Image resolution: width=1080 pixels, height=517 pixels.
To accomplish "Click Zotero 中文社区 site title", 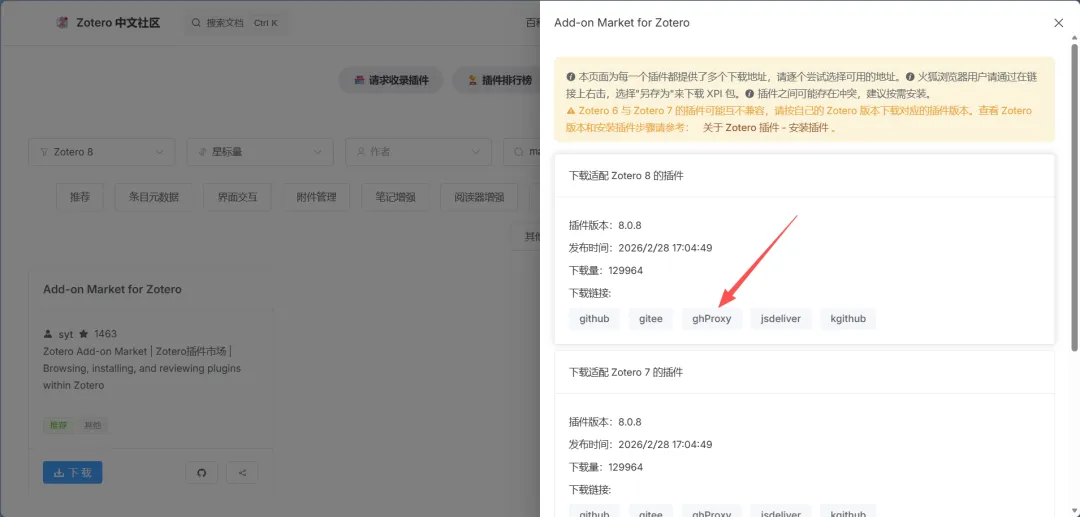I will (x=117, y=23).
